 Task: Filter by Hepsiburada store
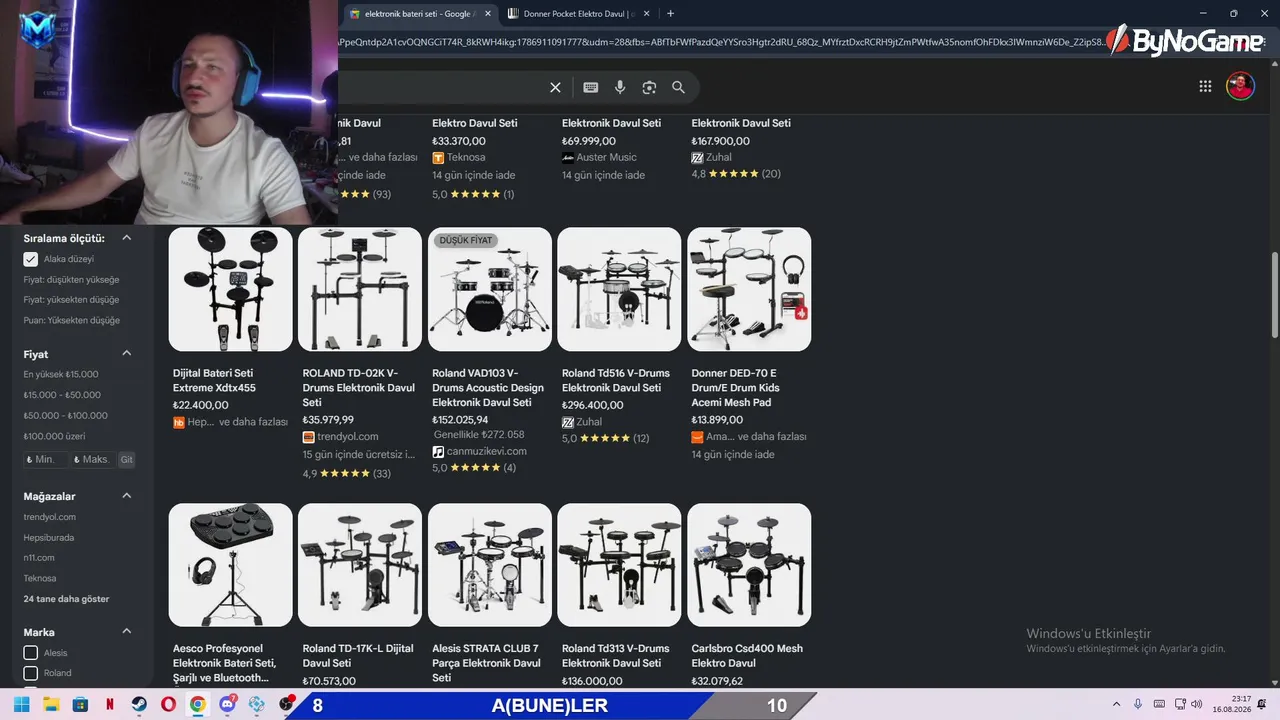tap(49, 538)
